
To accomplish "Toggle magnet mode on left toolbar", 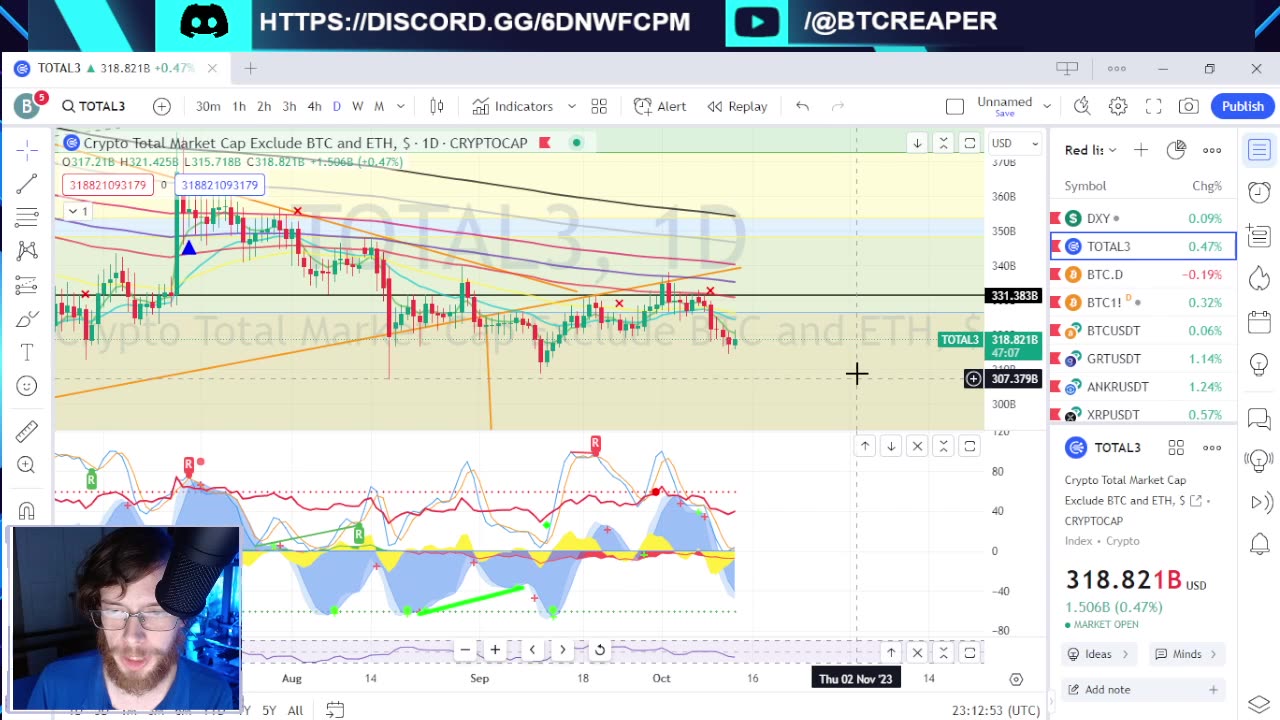I will (27, 511).
